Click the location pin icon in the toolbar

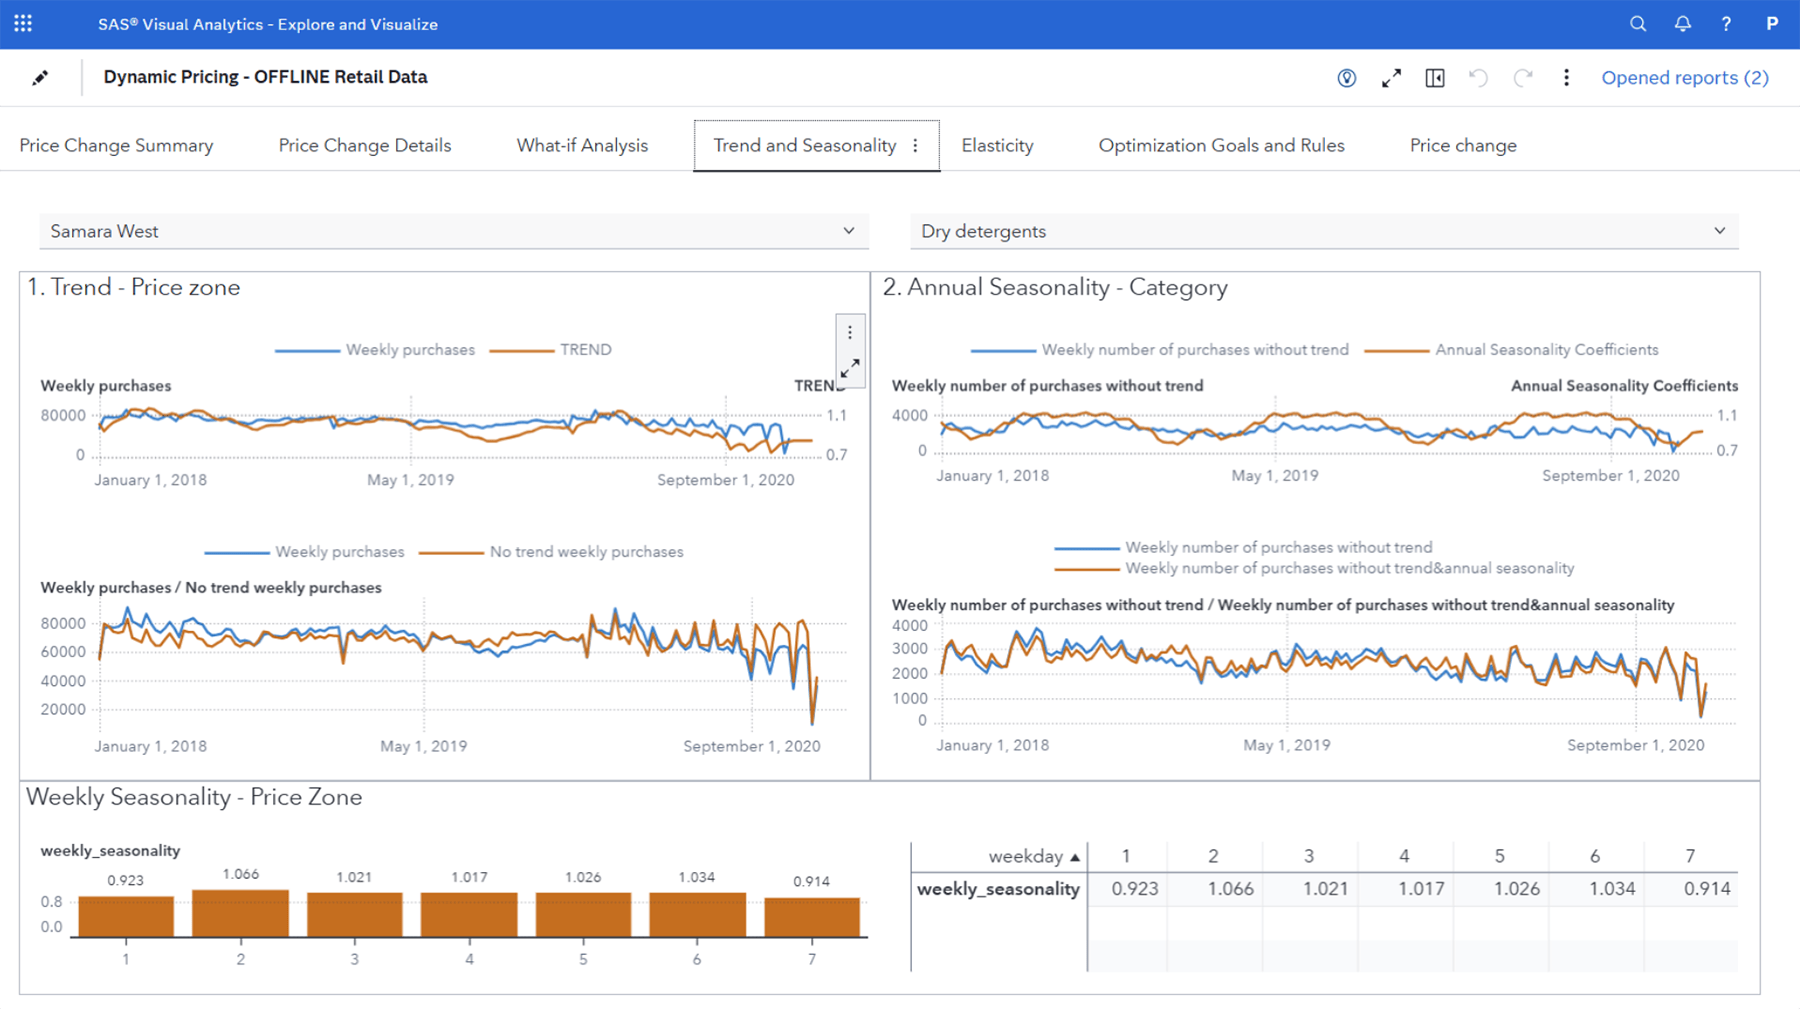pyautogui.click(x=1346, y=77)
